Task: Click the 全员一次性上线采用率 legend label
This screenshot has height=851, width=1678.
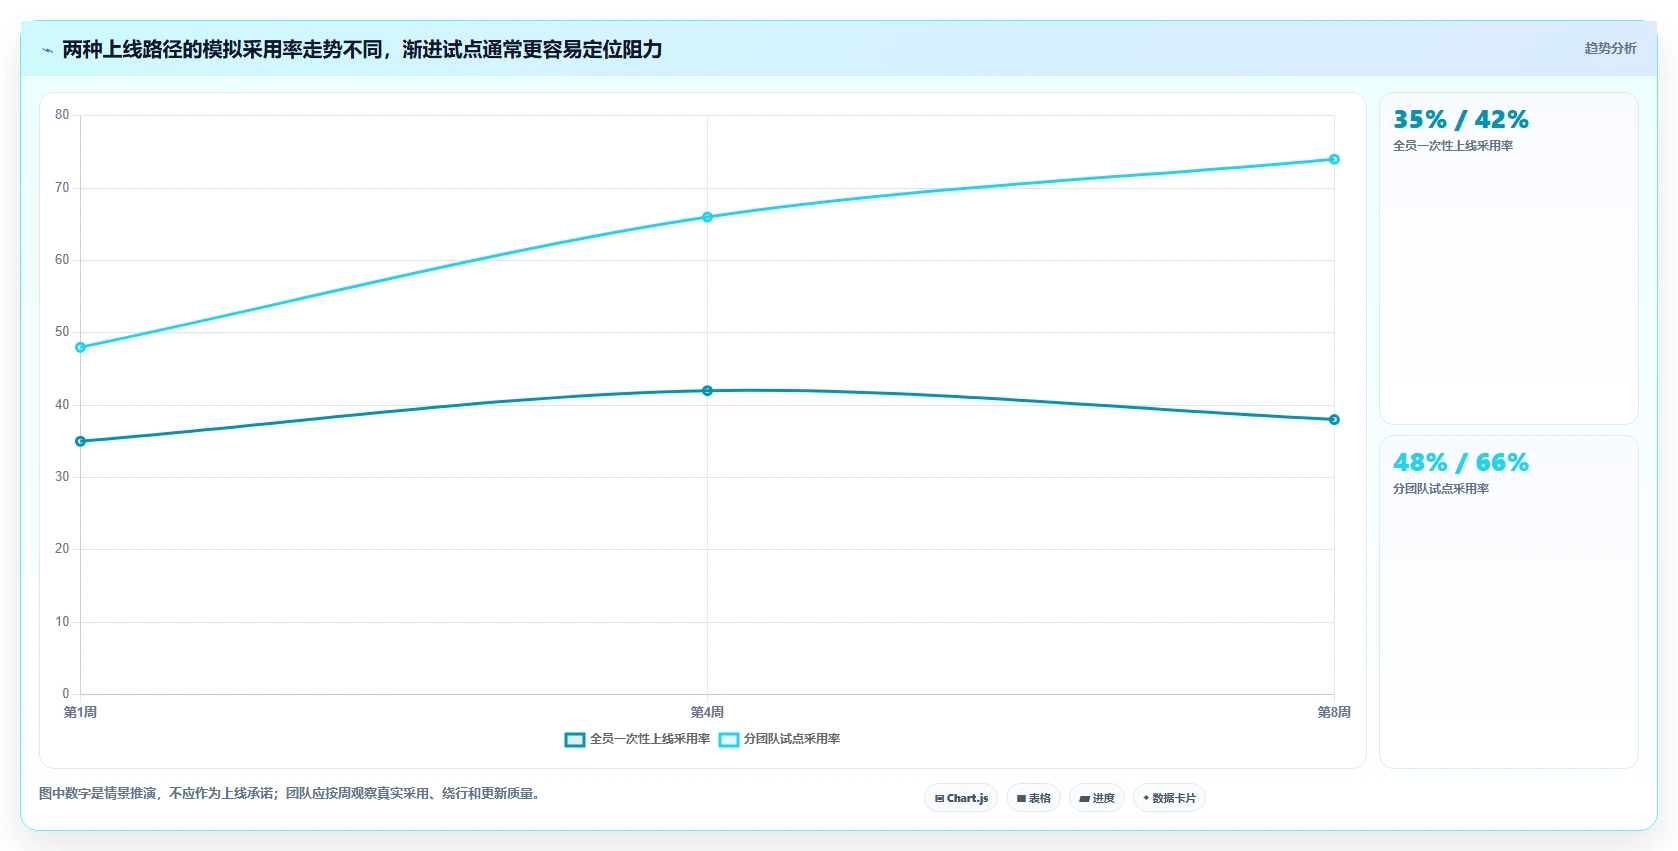Action: (650, 739)
